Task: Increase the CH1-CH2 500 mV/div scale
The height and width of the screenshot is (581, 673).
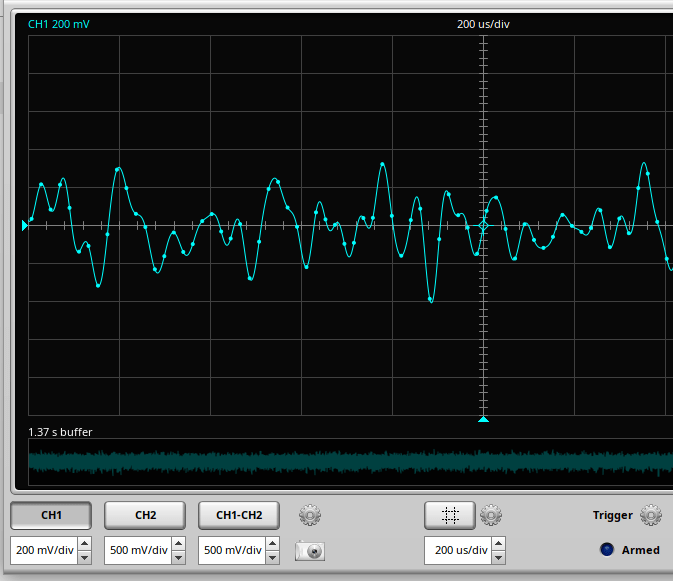Action: (273, 544)
